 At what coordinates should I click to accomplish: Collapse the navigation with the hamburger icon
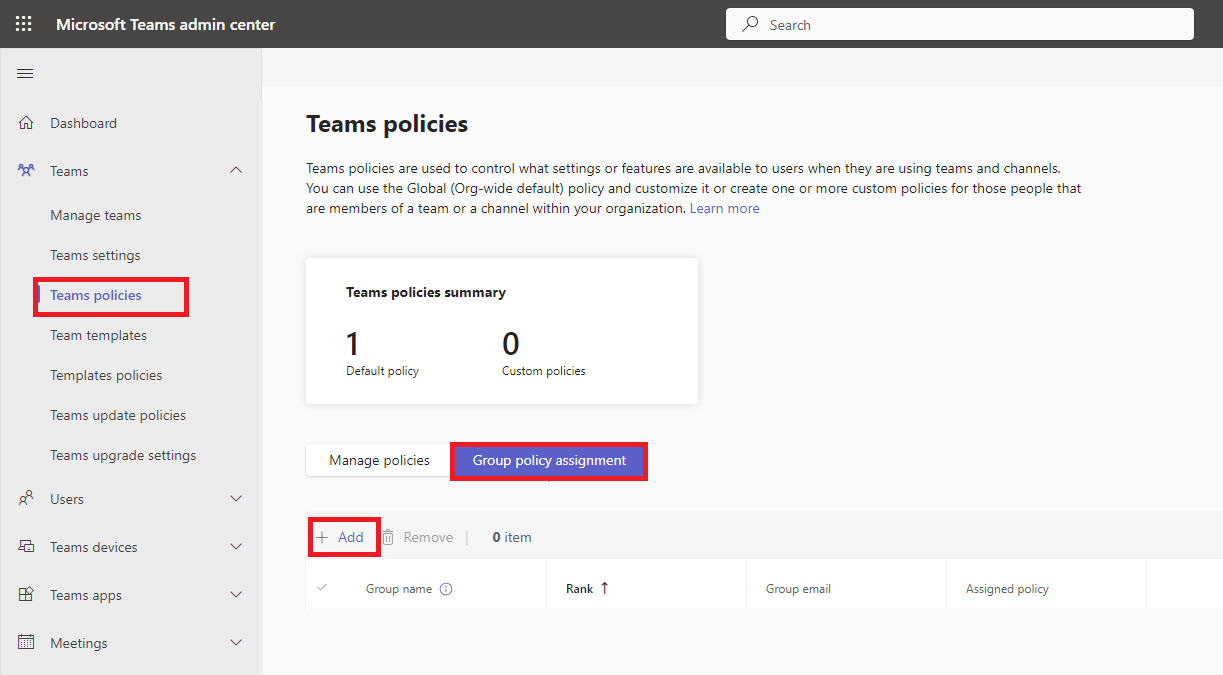[25, 72]
